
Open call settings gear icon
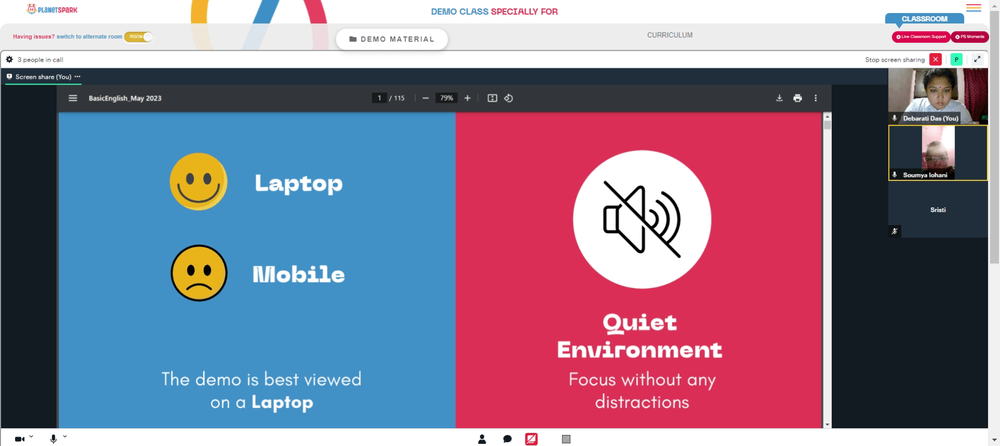[9, 59]
